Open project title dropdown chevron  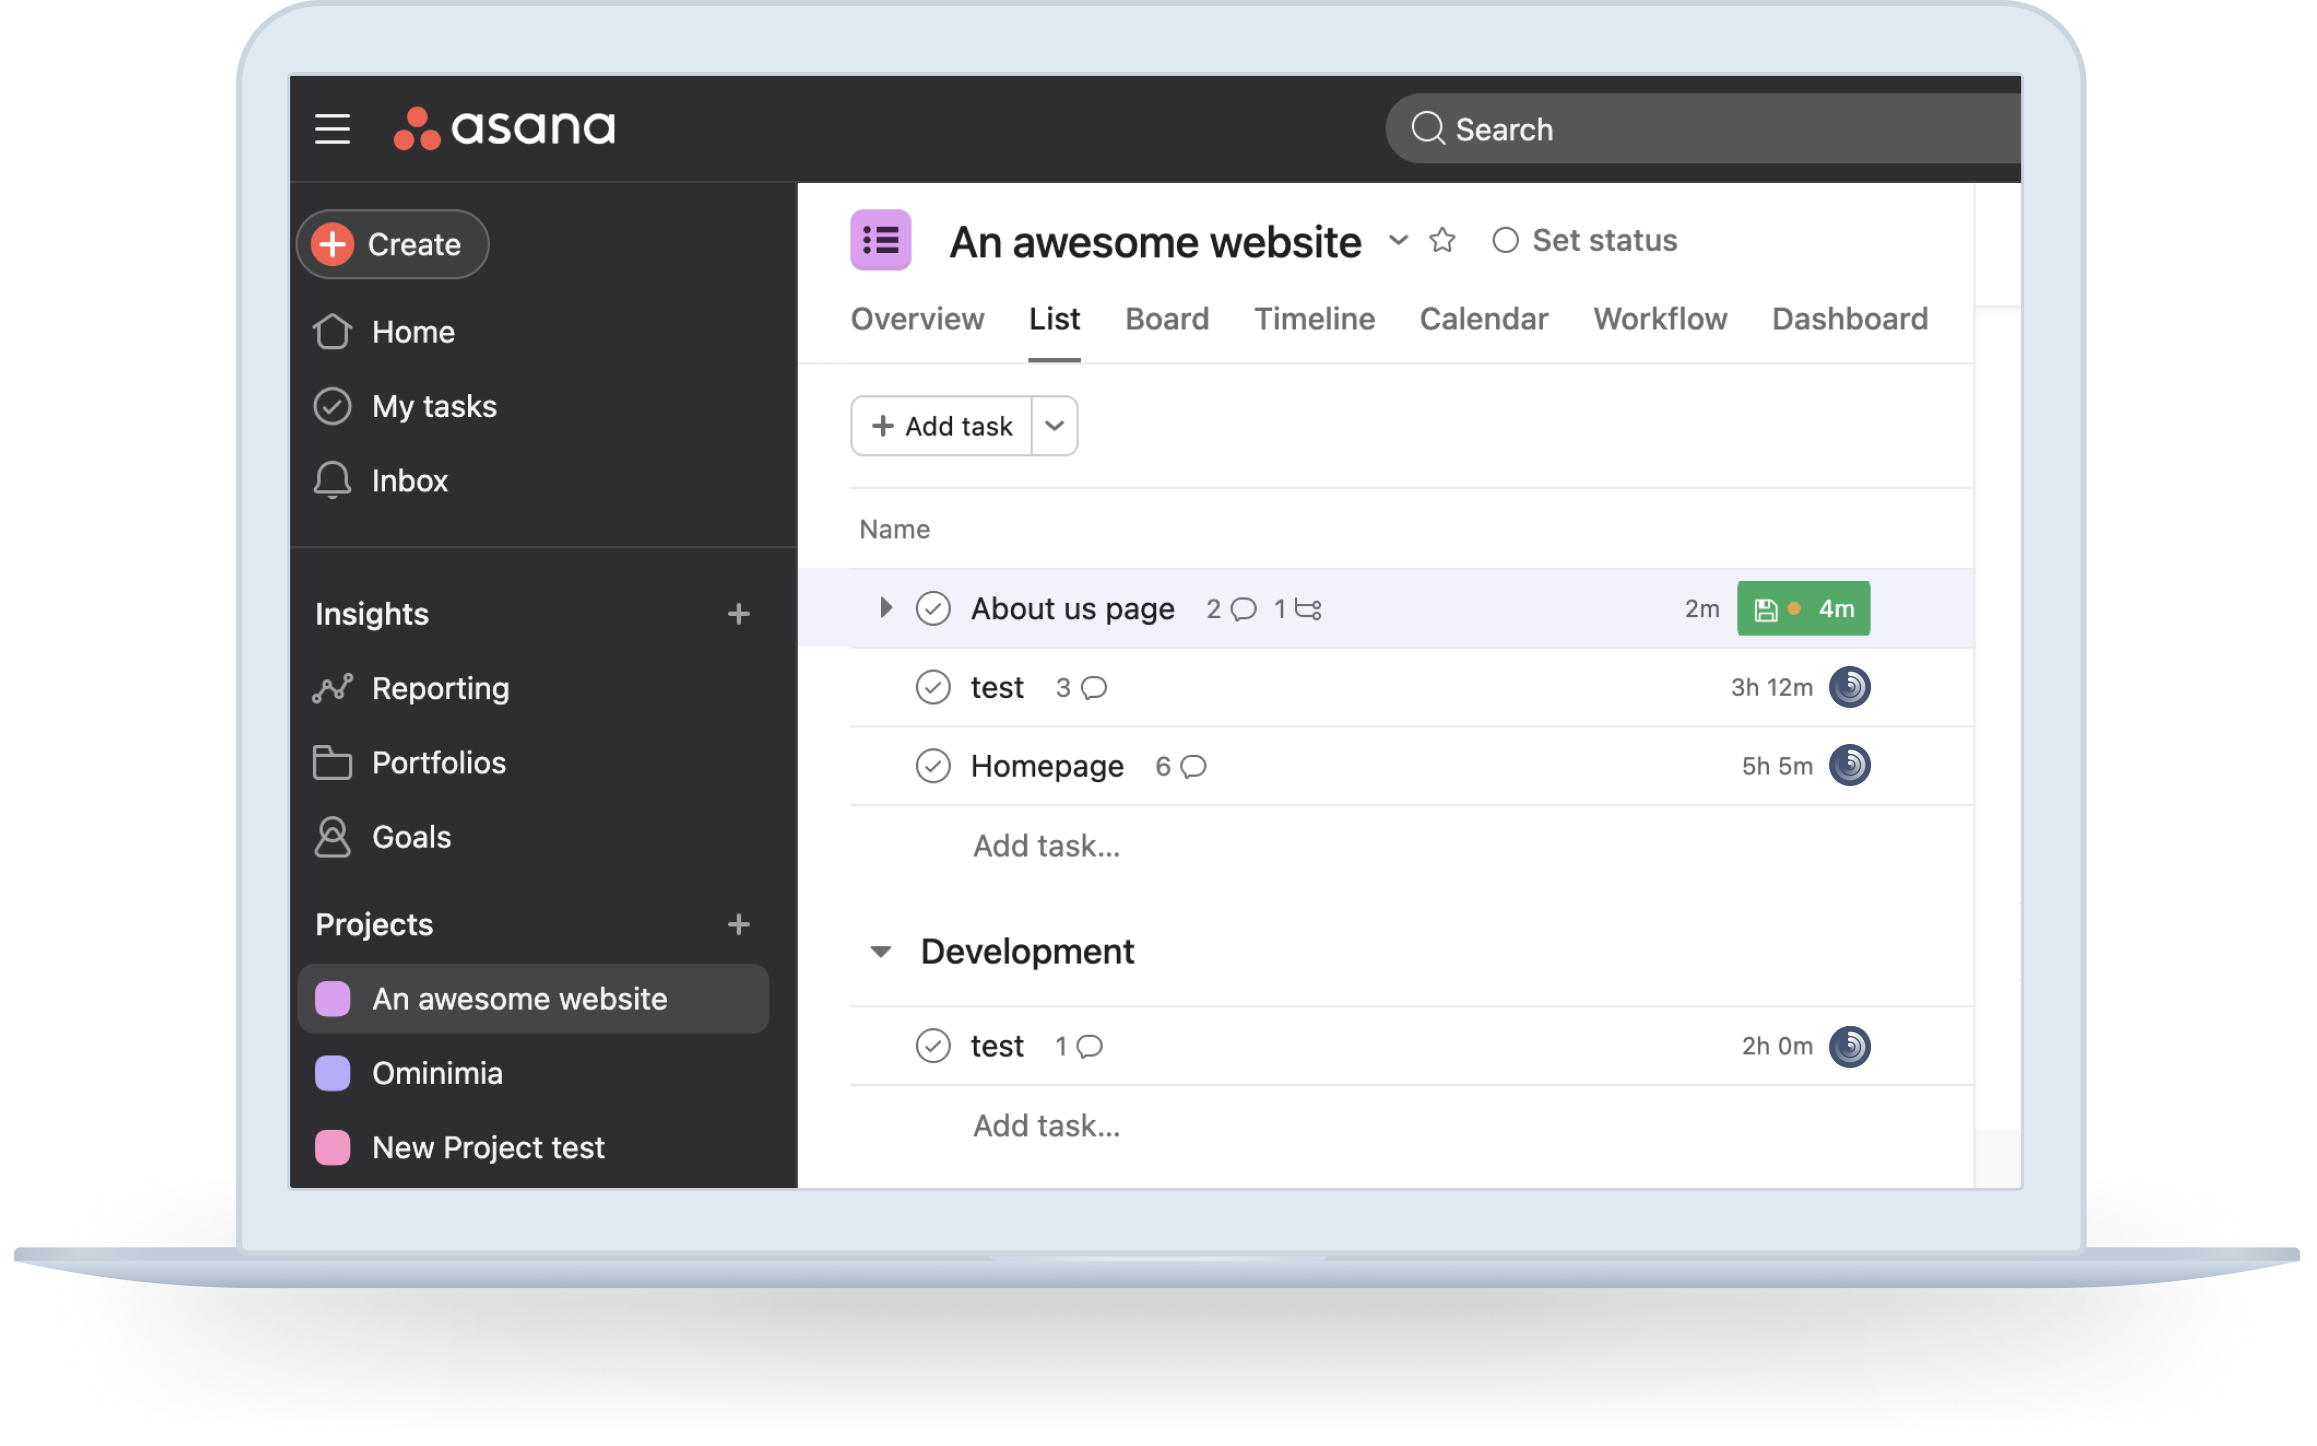tap(1398, 240)
